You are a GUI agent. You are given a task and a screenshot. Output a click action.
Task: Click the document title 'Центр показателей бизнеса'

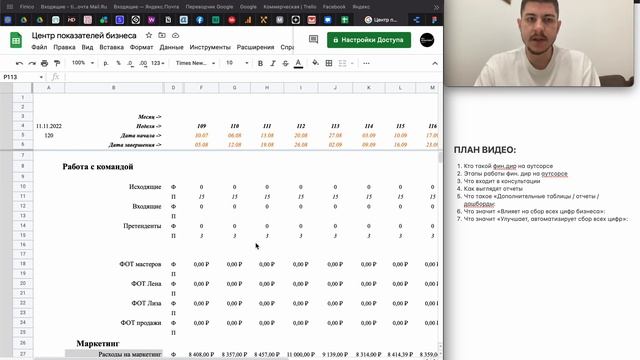[84, 36]
